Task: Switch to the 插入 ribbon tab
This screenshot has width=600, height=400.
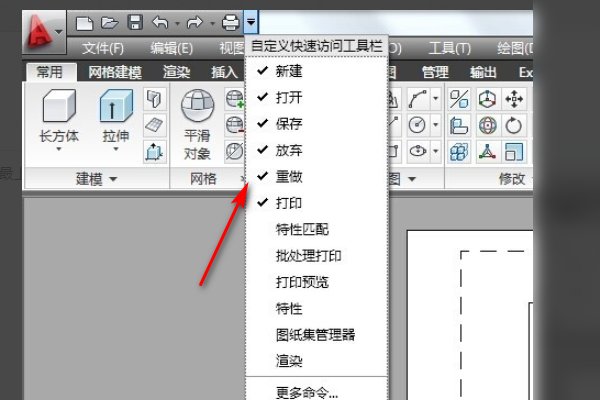Action: 225,72
